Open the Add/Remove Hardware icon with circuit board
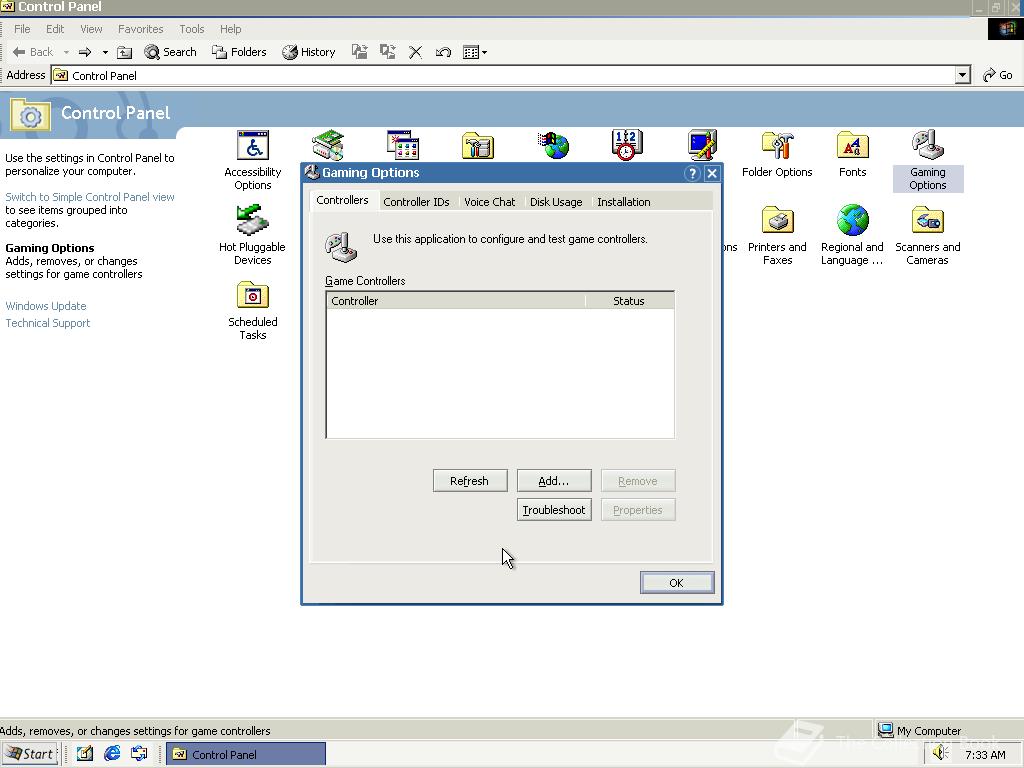 (328, 145)
